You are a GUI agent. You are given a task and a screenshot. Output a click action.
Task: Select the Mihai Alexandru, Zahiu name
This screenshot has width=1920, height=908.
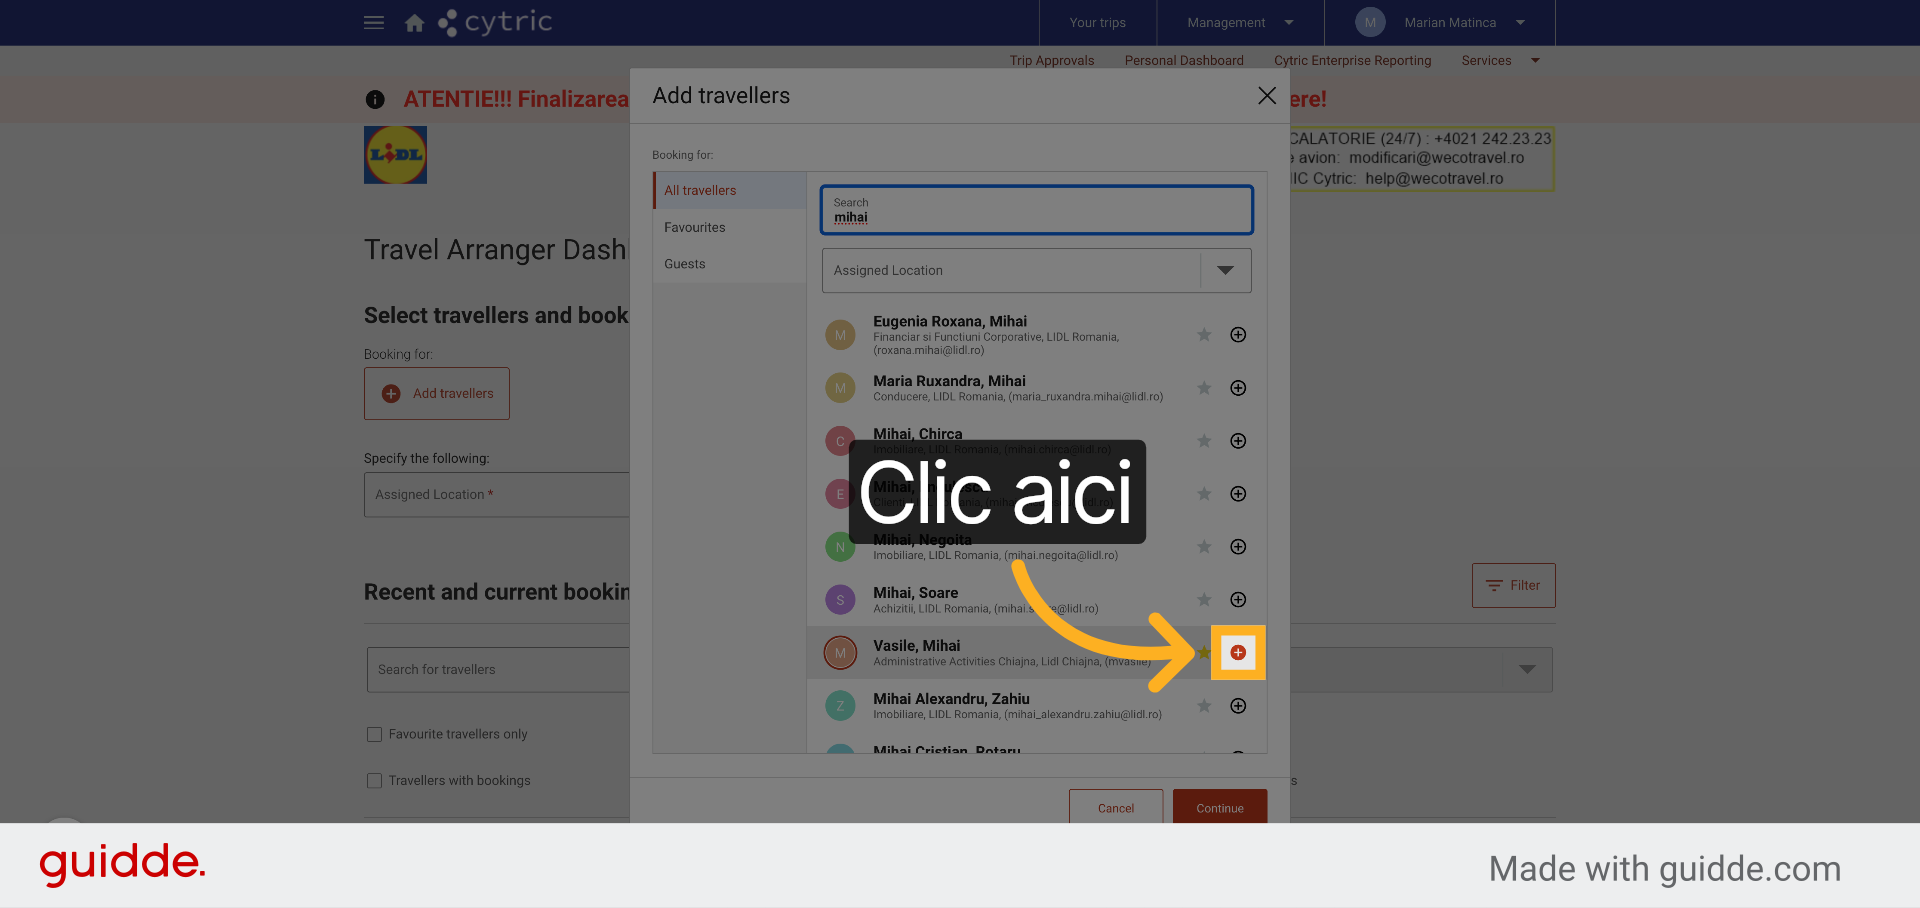tap(951, 699)
